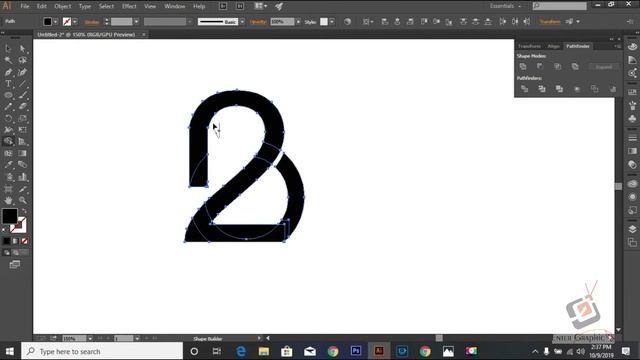Open opacity value dropdown

[298, 22]
